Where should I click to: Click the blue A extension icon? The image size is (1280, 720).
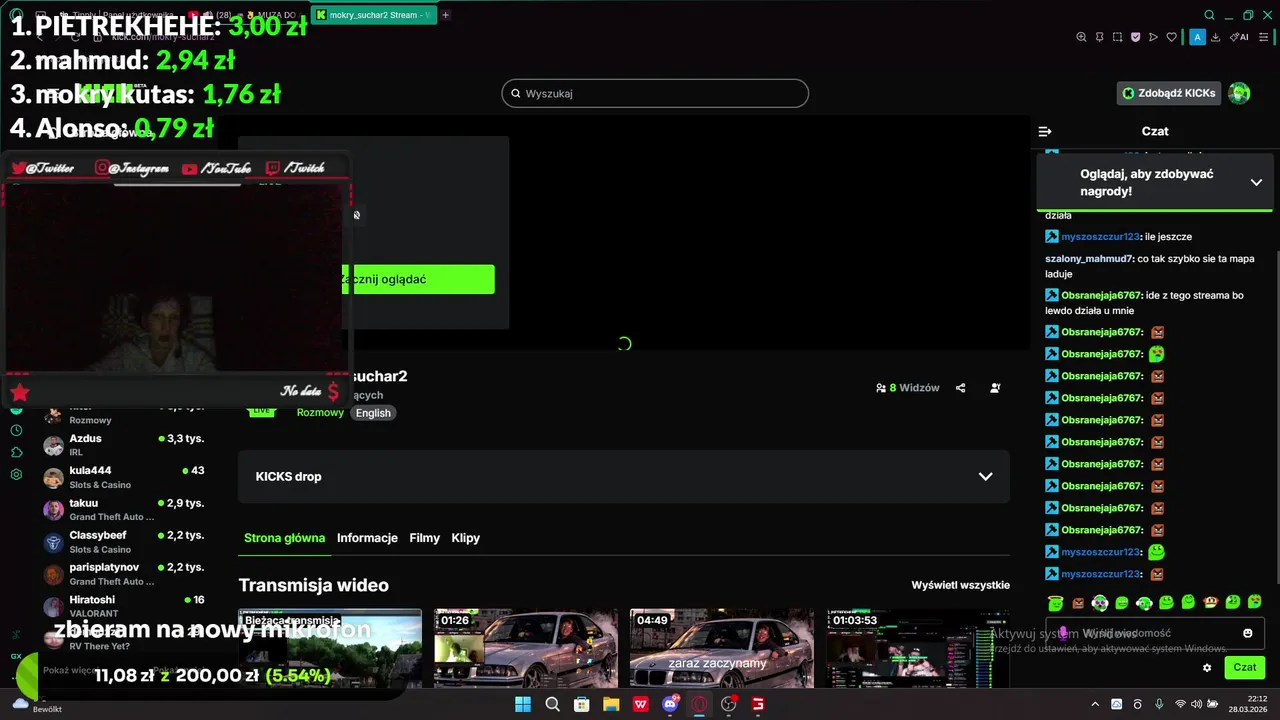tap(1197, 37)
